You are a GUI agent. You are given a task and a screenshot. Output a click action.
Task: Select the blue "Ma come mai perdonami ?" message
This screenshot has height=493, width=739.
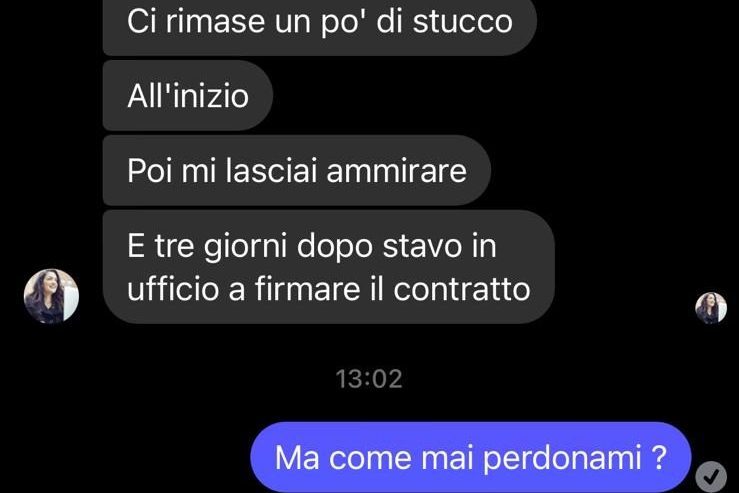tap(470, 457)
